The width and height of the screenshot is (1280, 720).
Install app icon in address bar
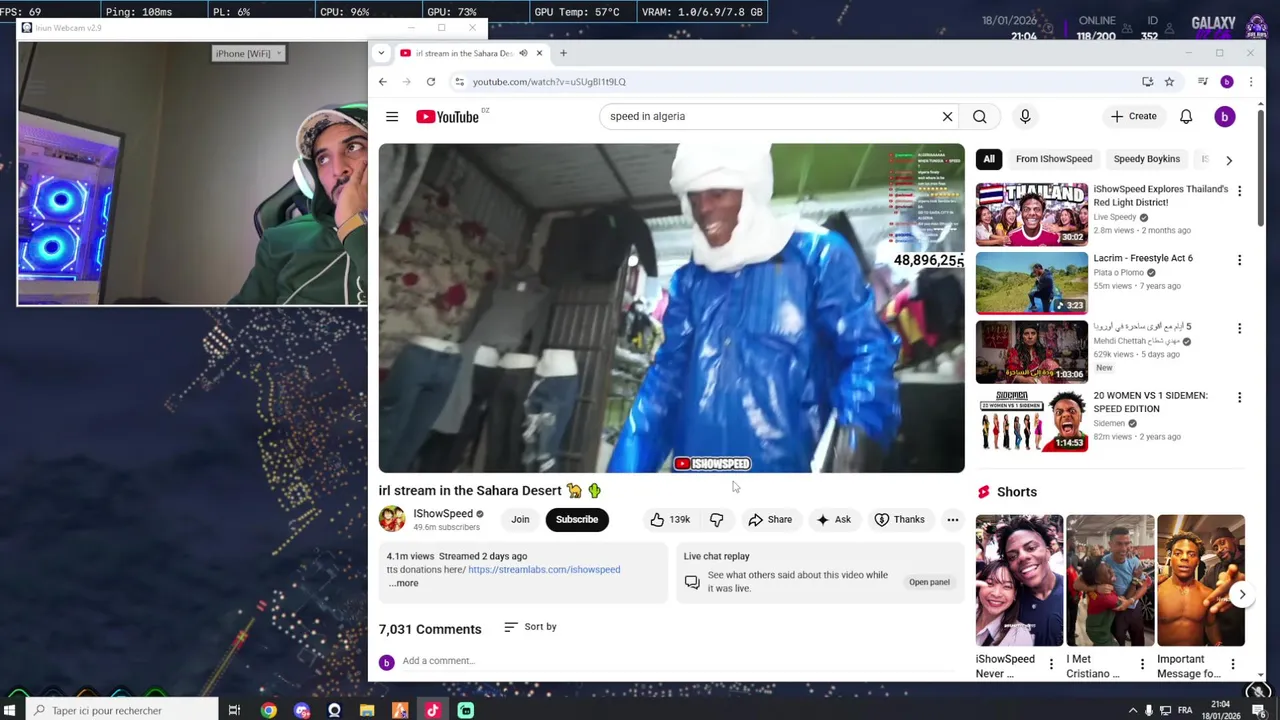click(x=1148, y=82)
